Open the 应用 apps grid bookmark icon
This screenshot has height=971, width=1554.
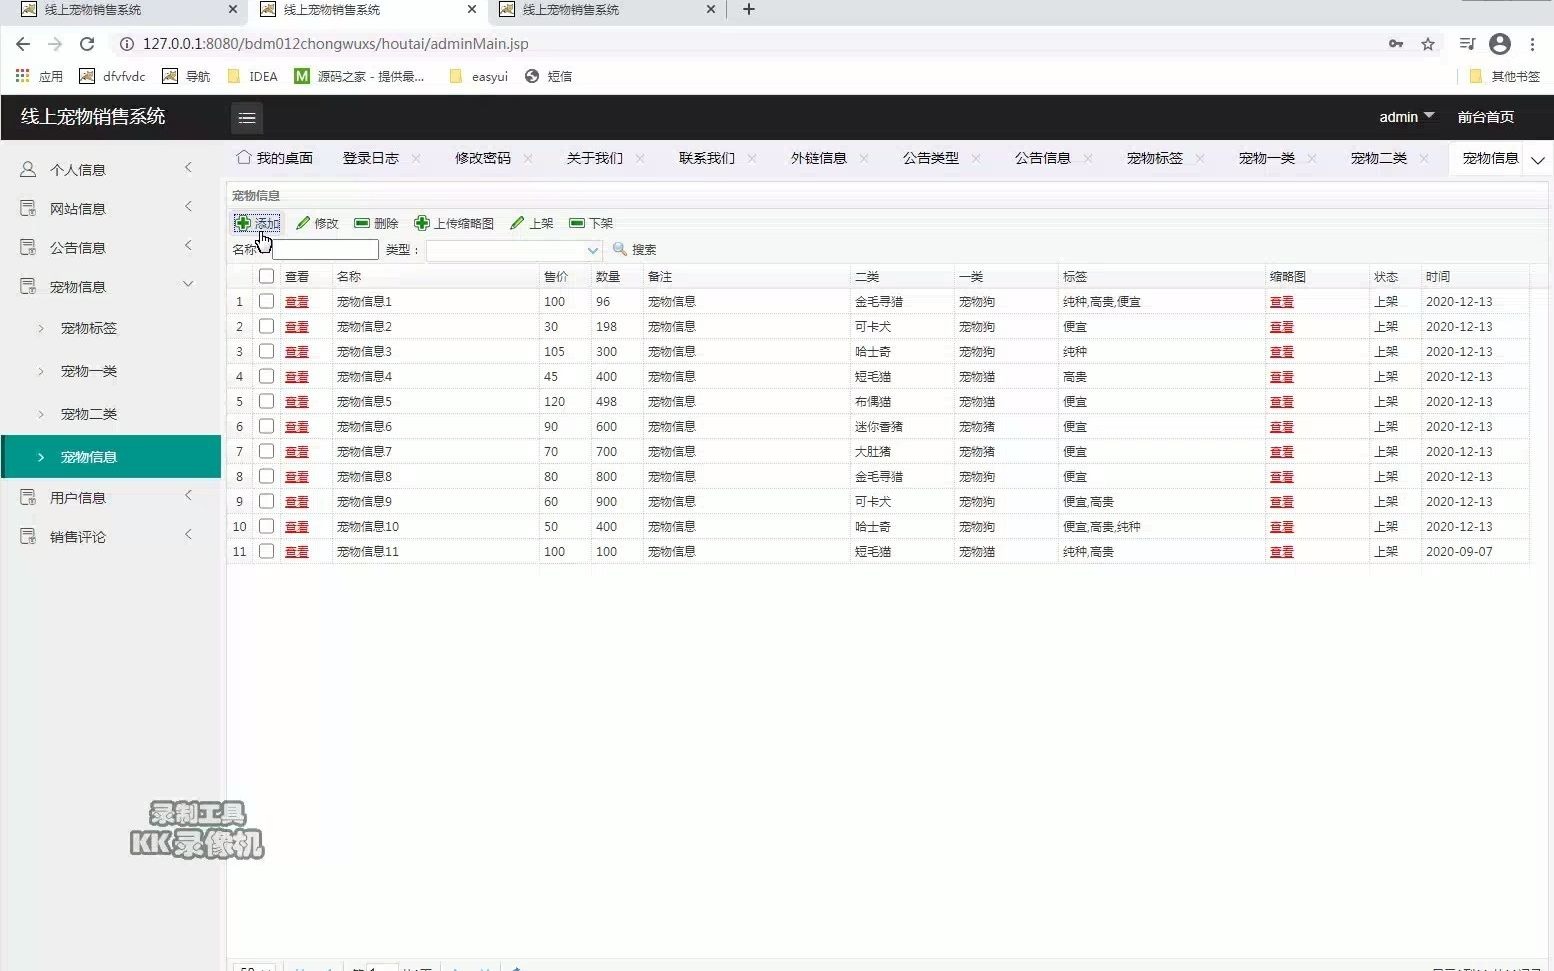[x=23, y=76]
